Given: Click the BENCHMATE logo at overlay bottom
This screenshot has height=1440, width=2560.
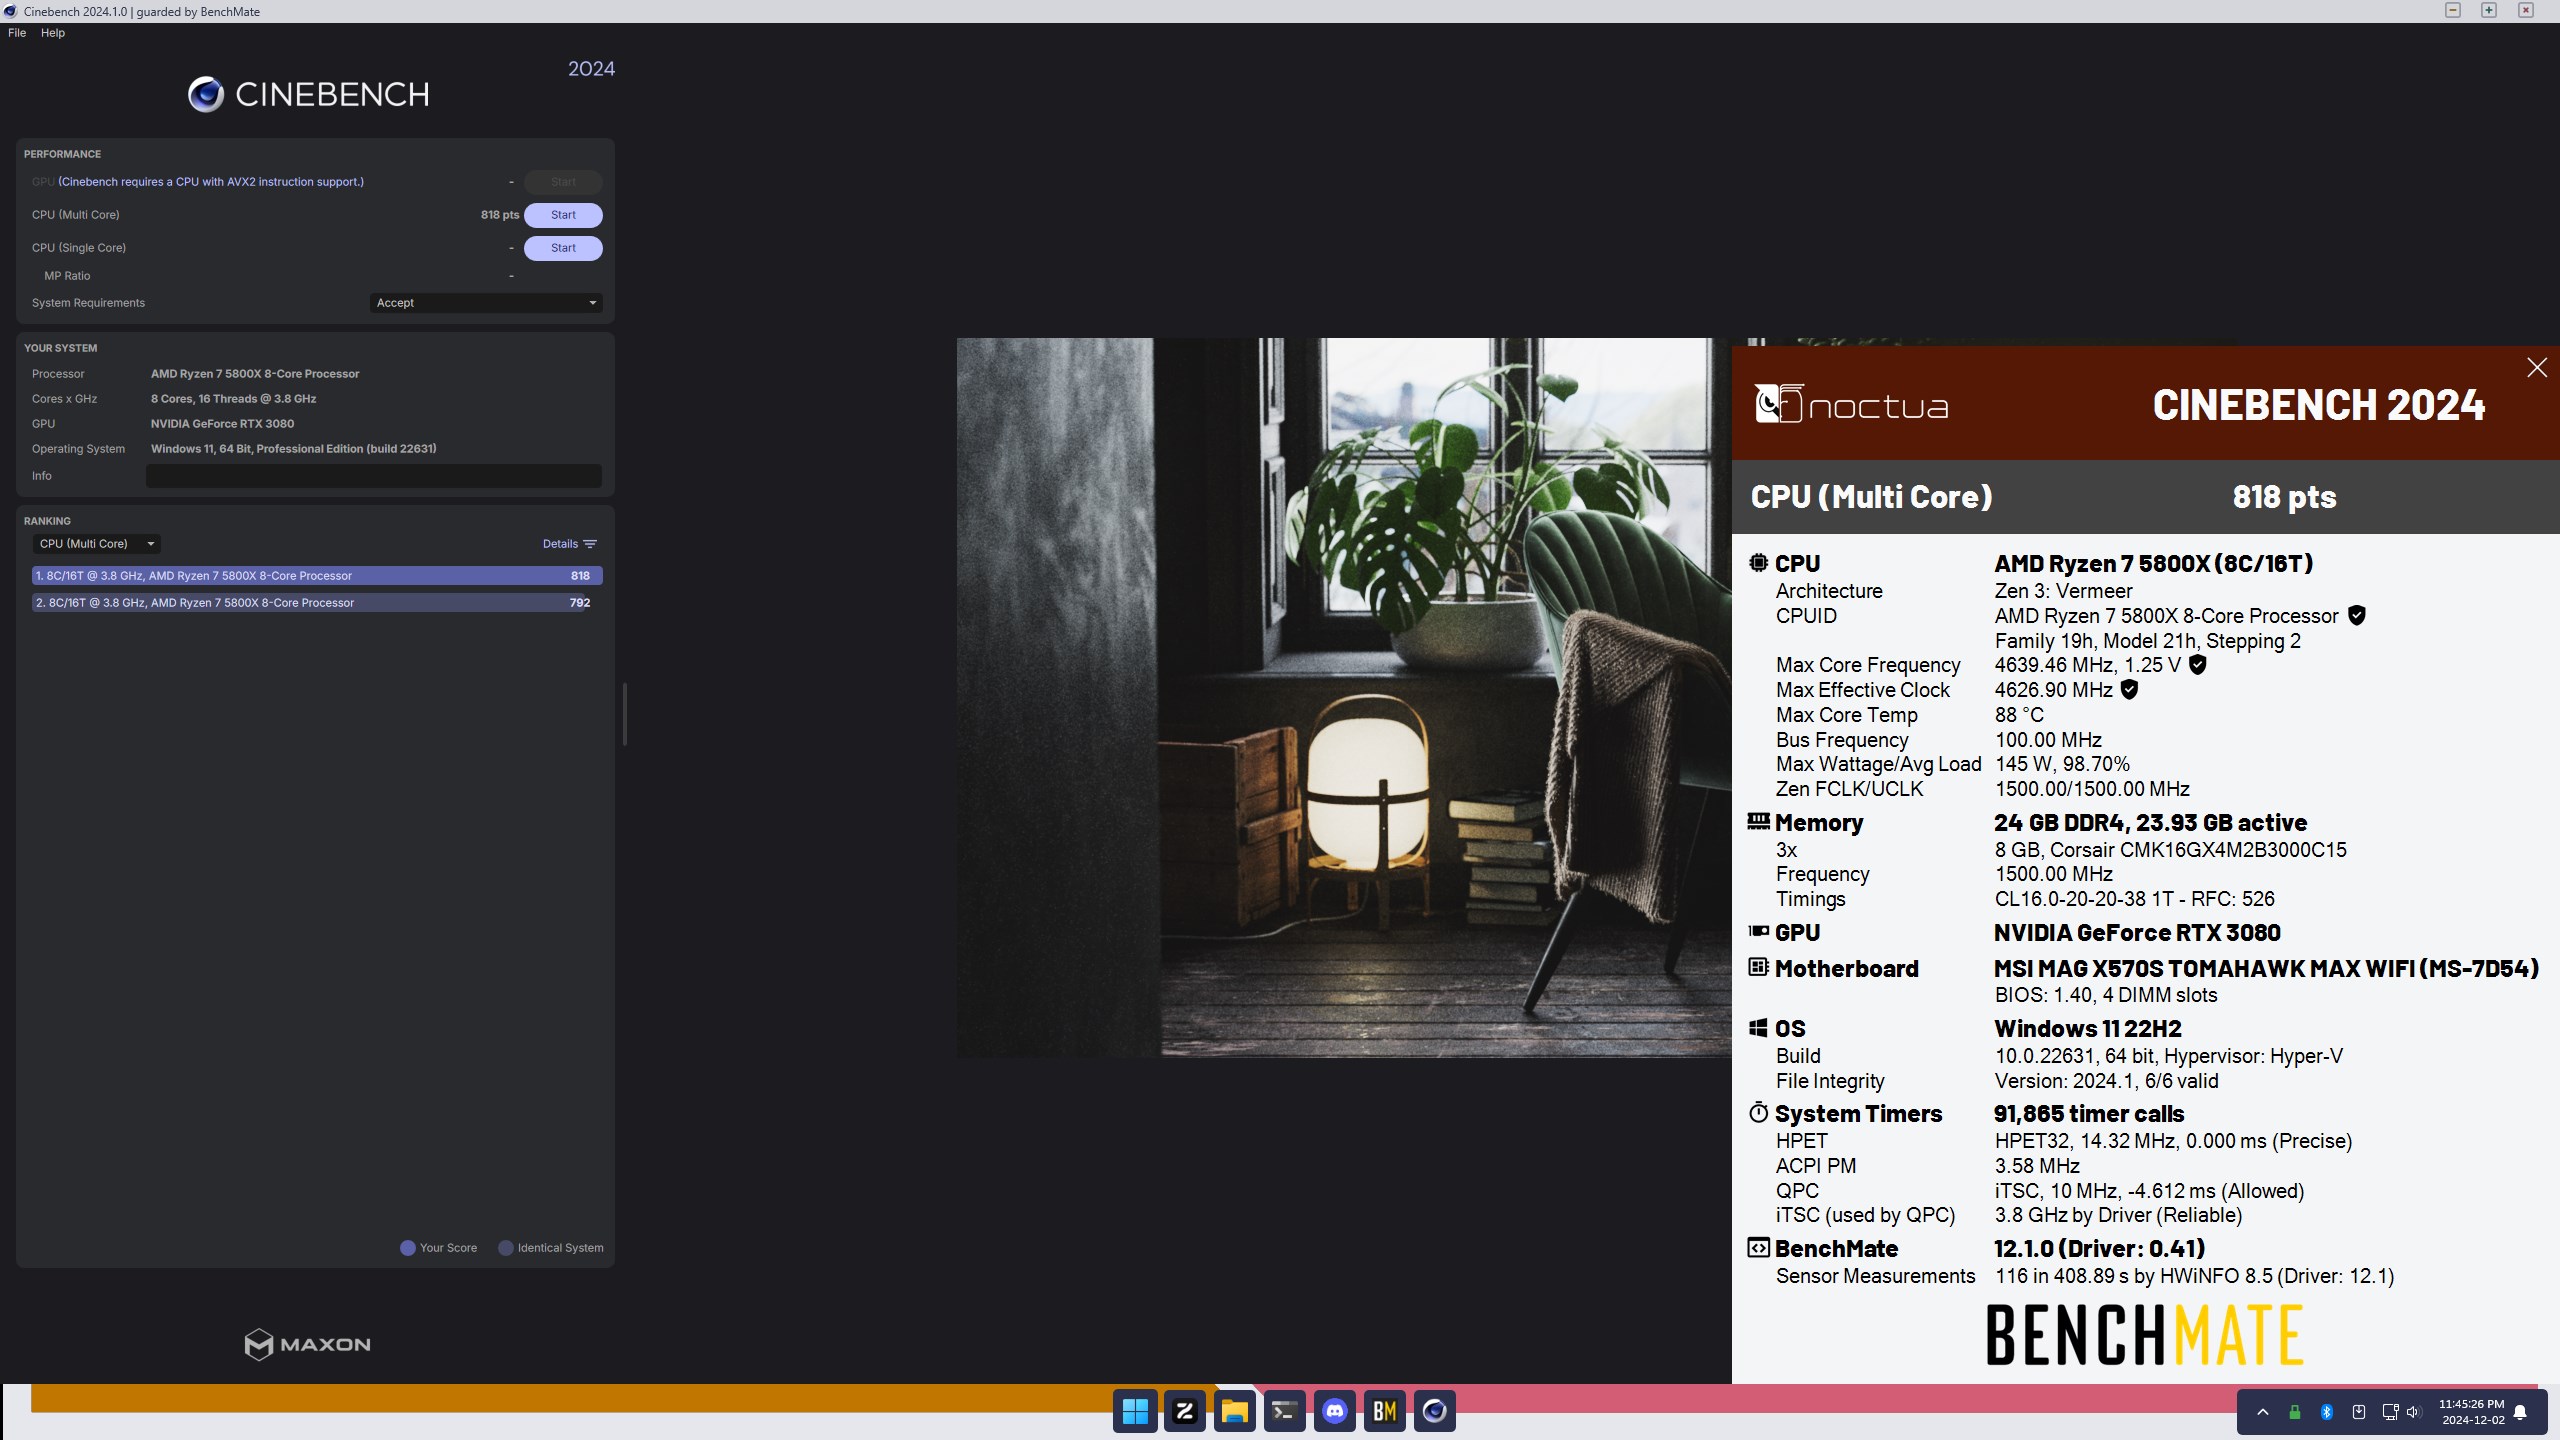Looking at the screenshot, I should (2145, 1335).
